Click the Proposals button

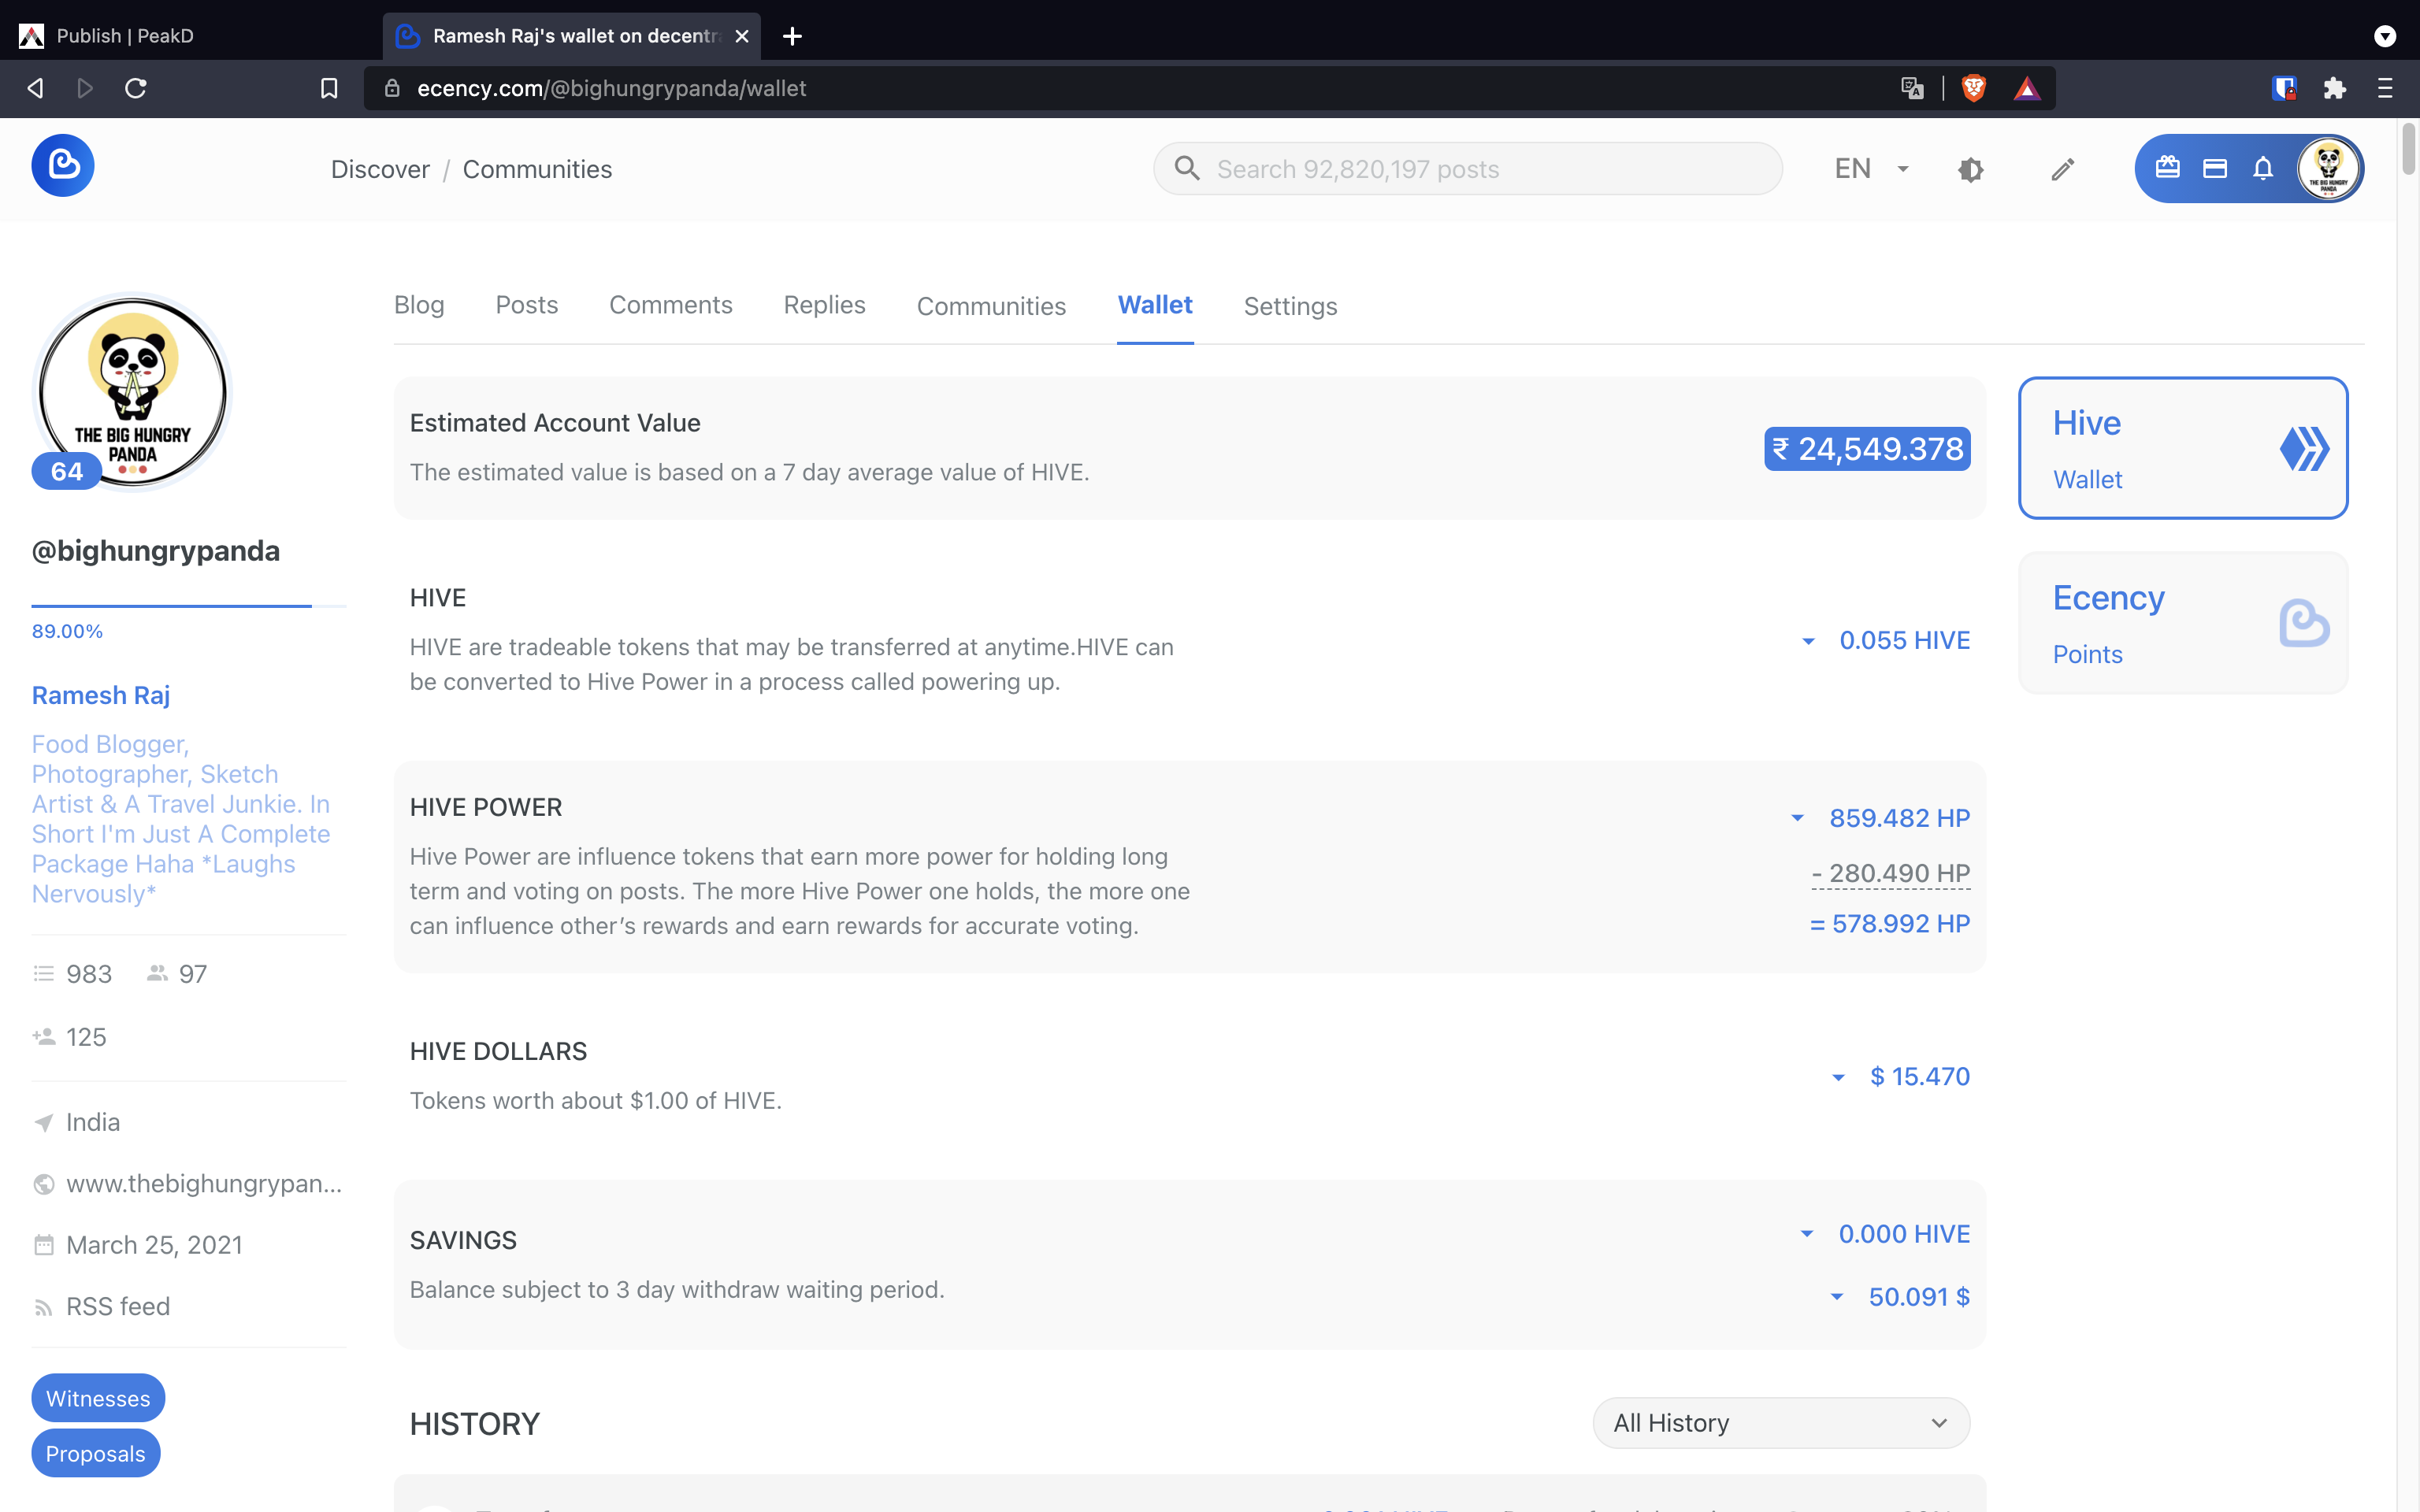click(x=96, y=1453)
